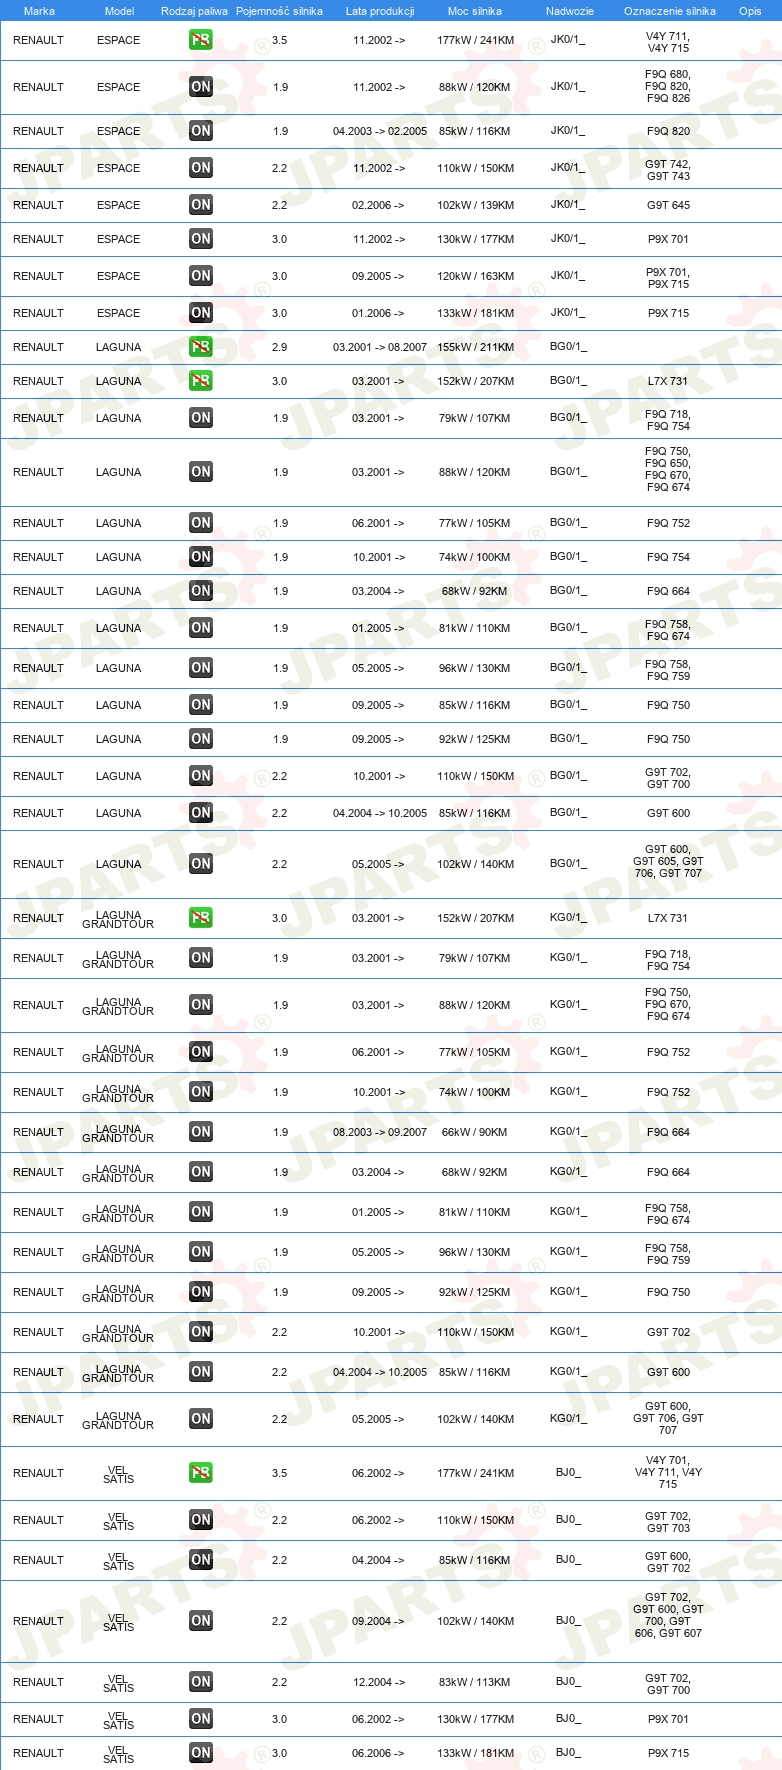Click the '03.2001 -> 08.2007' production years cell
The width and height of the screenshot is (782, 1770).
380,347
